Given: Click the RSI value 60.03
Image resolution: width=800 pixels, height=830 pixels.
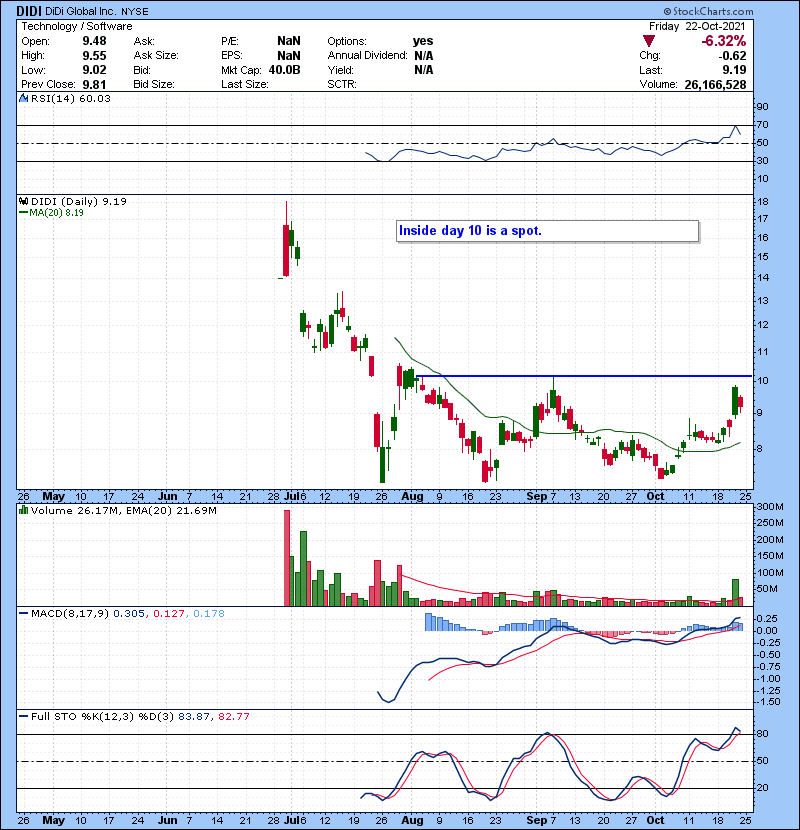Looking at the screenshot, I should click(94, 98).
